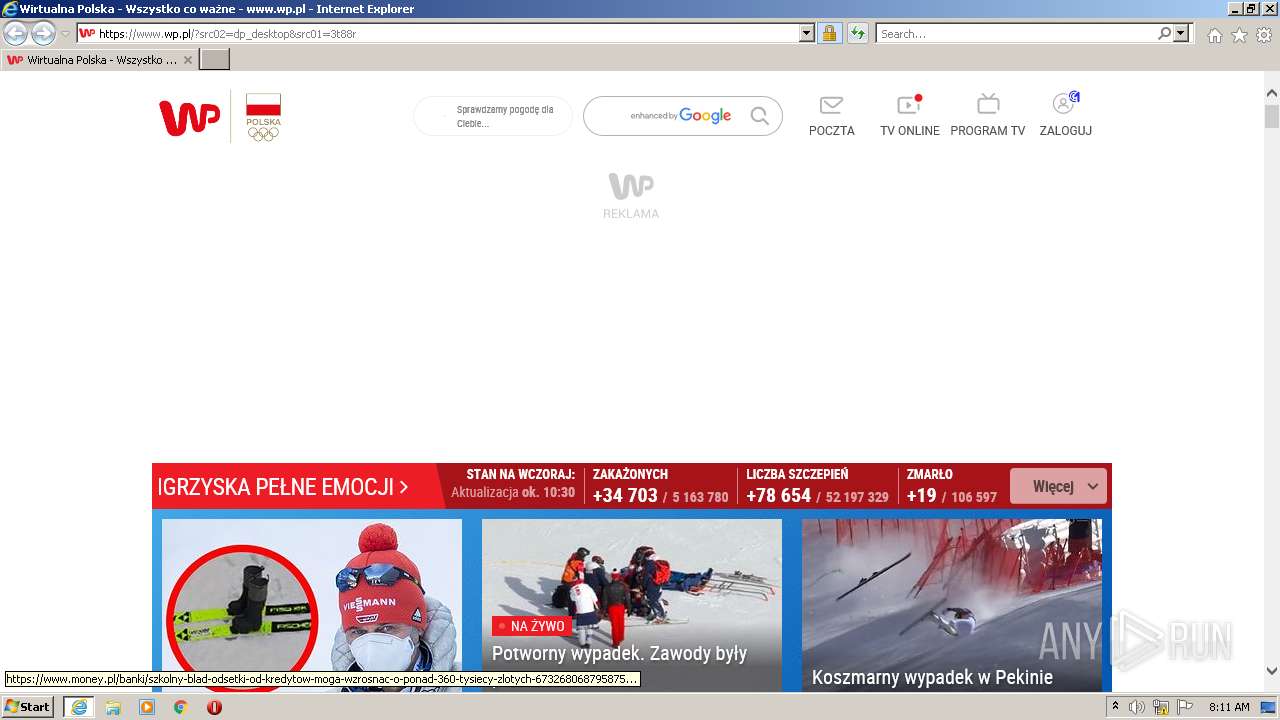Image resolution: width=1280 pixels, height=720 pixels.
Task: Open the Viessmann skier news thumbnail
Action: 312,605
